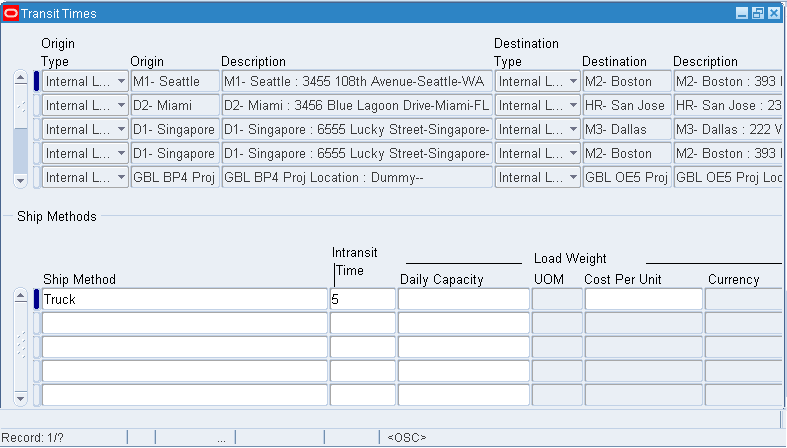Viewport: 787px width, 448px height.
Task: Click the last empty Ship Method field
Action: [185, 395]
